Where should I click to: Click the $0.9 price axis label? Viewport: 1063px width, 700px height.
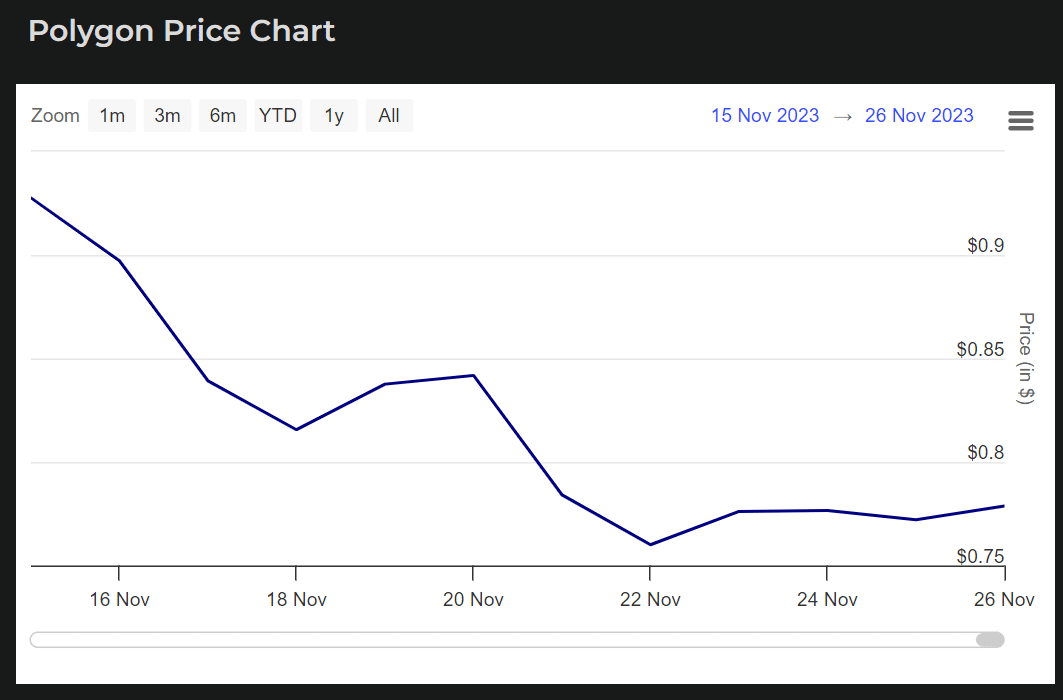tap(984, 245)
